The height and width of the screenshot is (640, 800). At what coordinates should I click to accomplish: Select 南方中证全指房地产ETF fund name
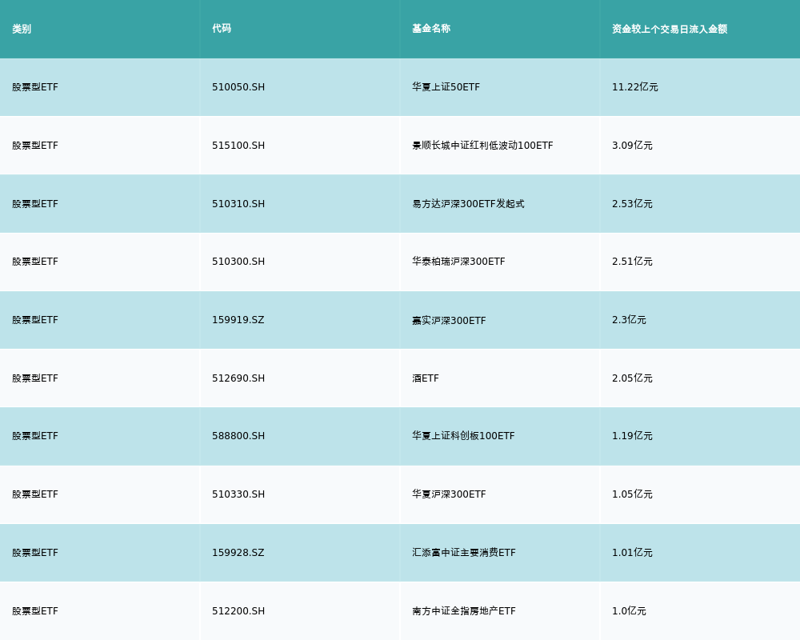(464, 611)
